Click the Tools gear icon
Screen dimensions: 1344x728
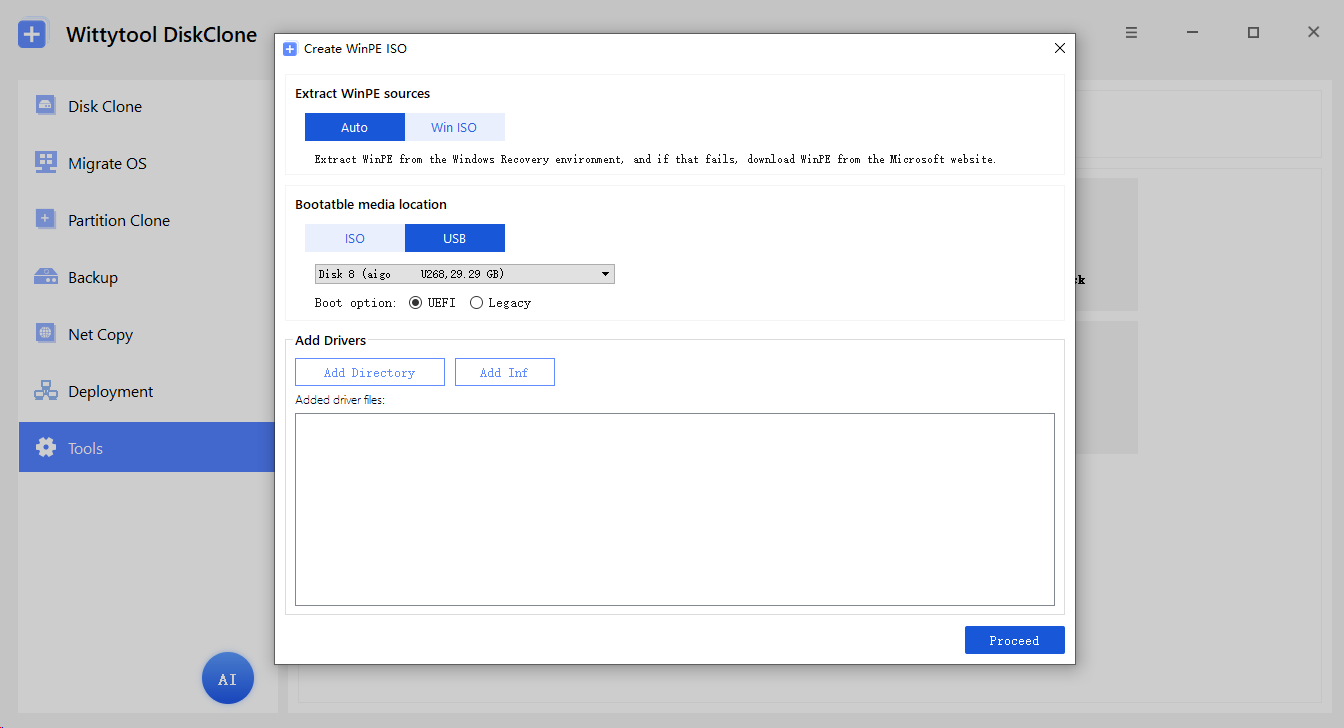click(x=45, y=448)
